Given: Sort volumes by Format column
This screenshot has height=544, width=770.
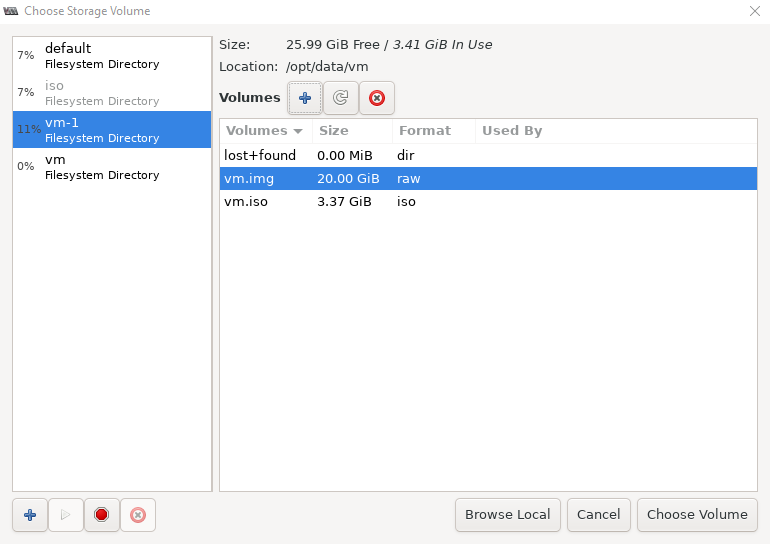Looking at the screenshot, I should (x=432, y=131).
